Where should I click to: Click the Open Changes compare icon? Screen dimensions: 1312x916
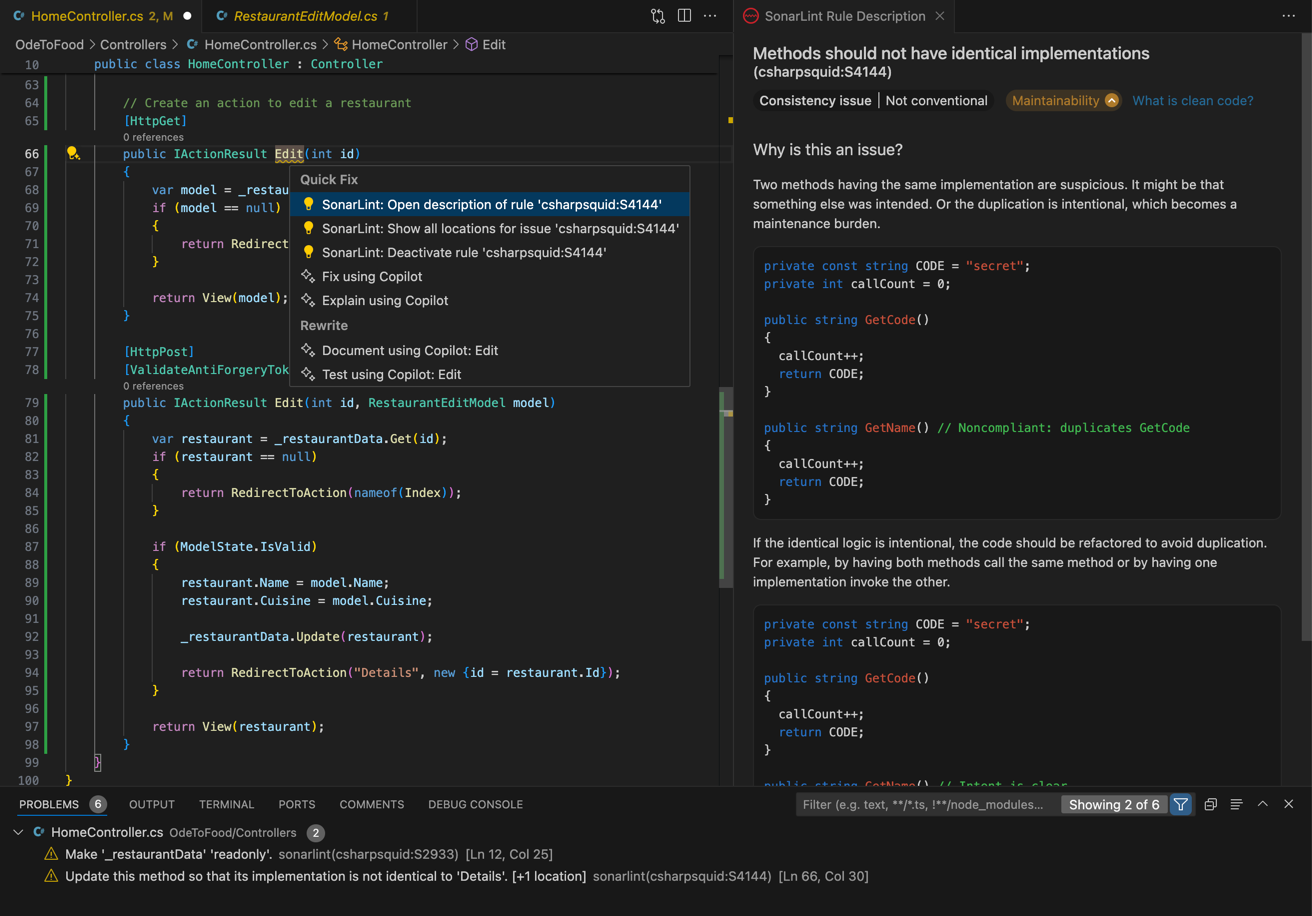tap(657, 16)
